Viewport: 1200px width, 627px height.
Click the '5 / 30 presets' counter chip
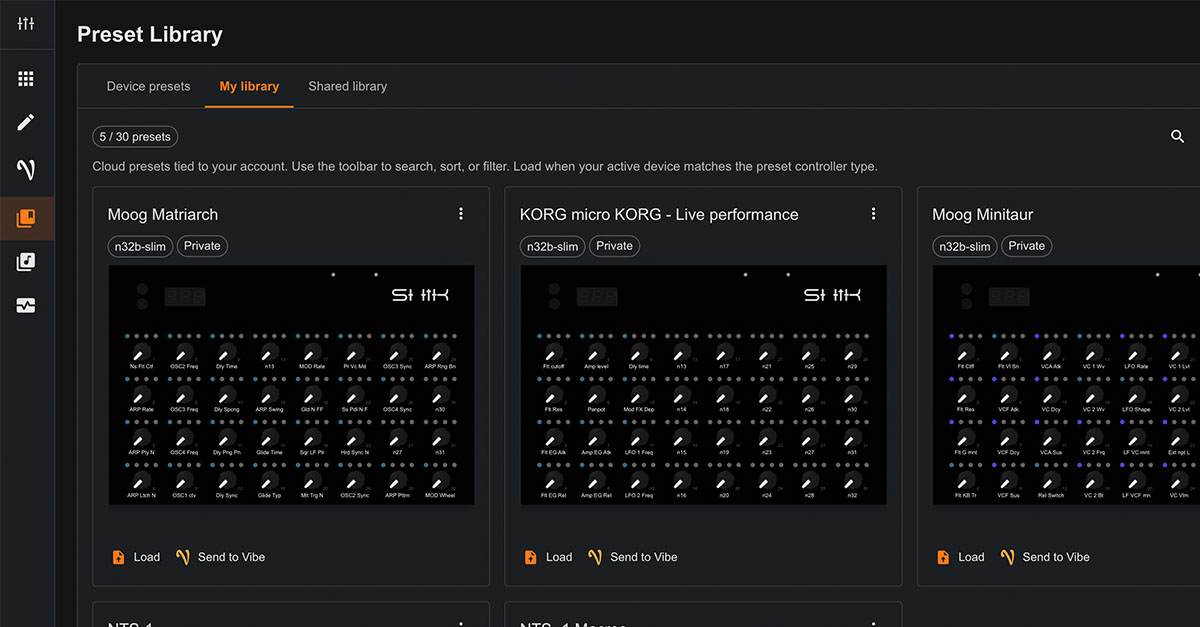(x=135, y=137)
